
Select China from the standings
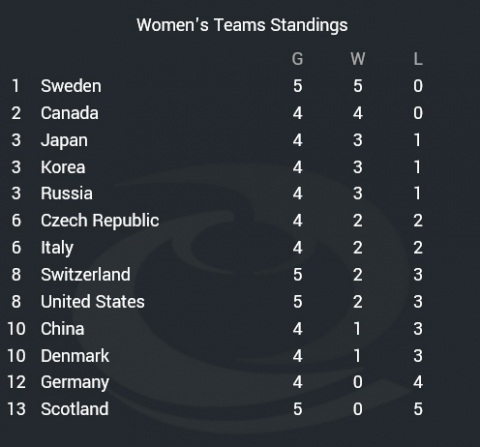(62, 329)
